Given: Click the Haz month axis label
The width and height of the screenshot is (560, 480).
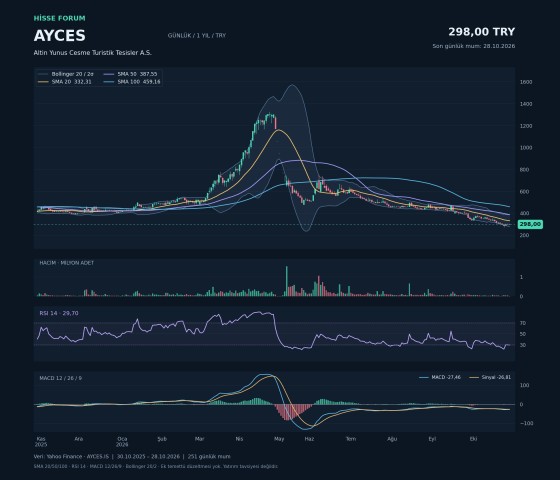Looking at the screenshot, I should coord(309,439).
